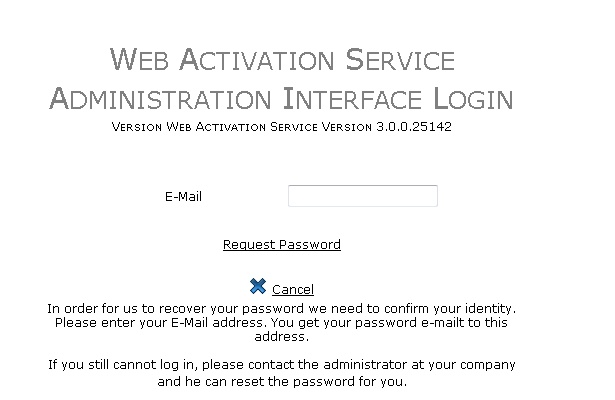Click the "If you still cannot log in" line
The height and width of the screenshot is (400, 615).
coord(281,364)
